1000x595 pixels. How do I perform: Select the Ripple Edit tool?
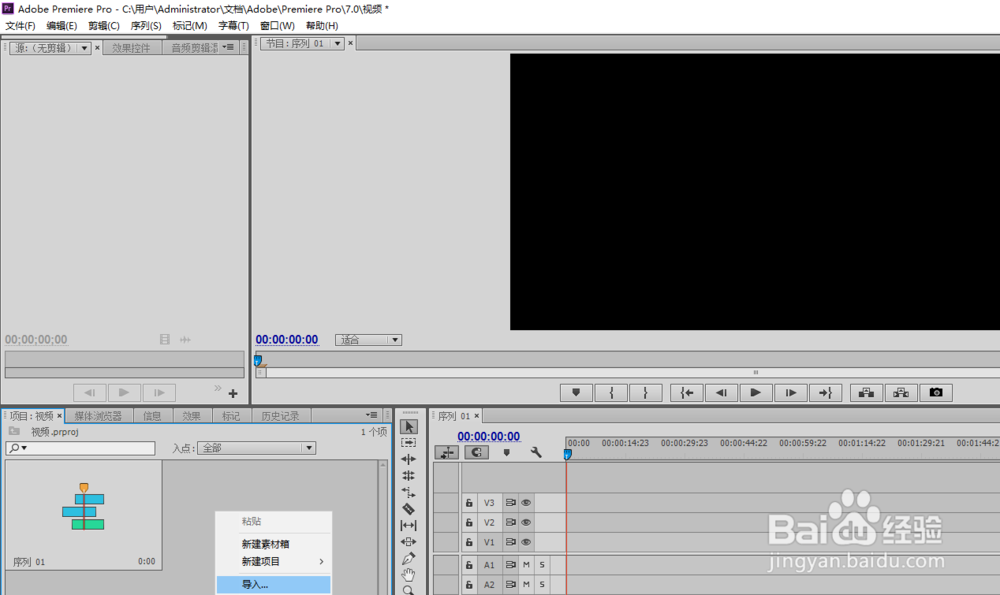409,459
